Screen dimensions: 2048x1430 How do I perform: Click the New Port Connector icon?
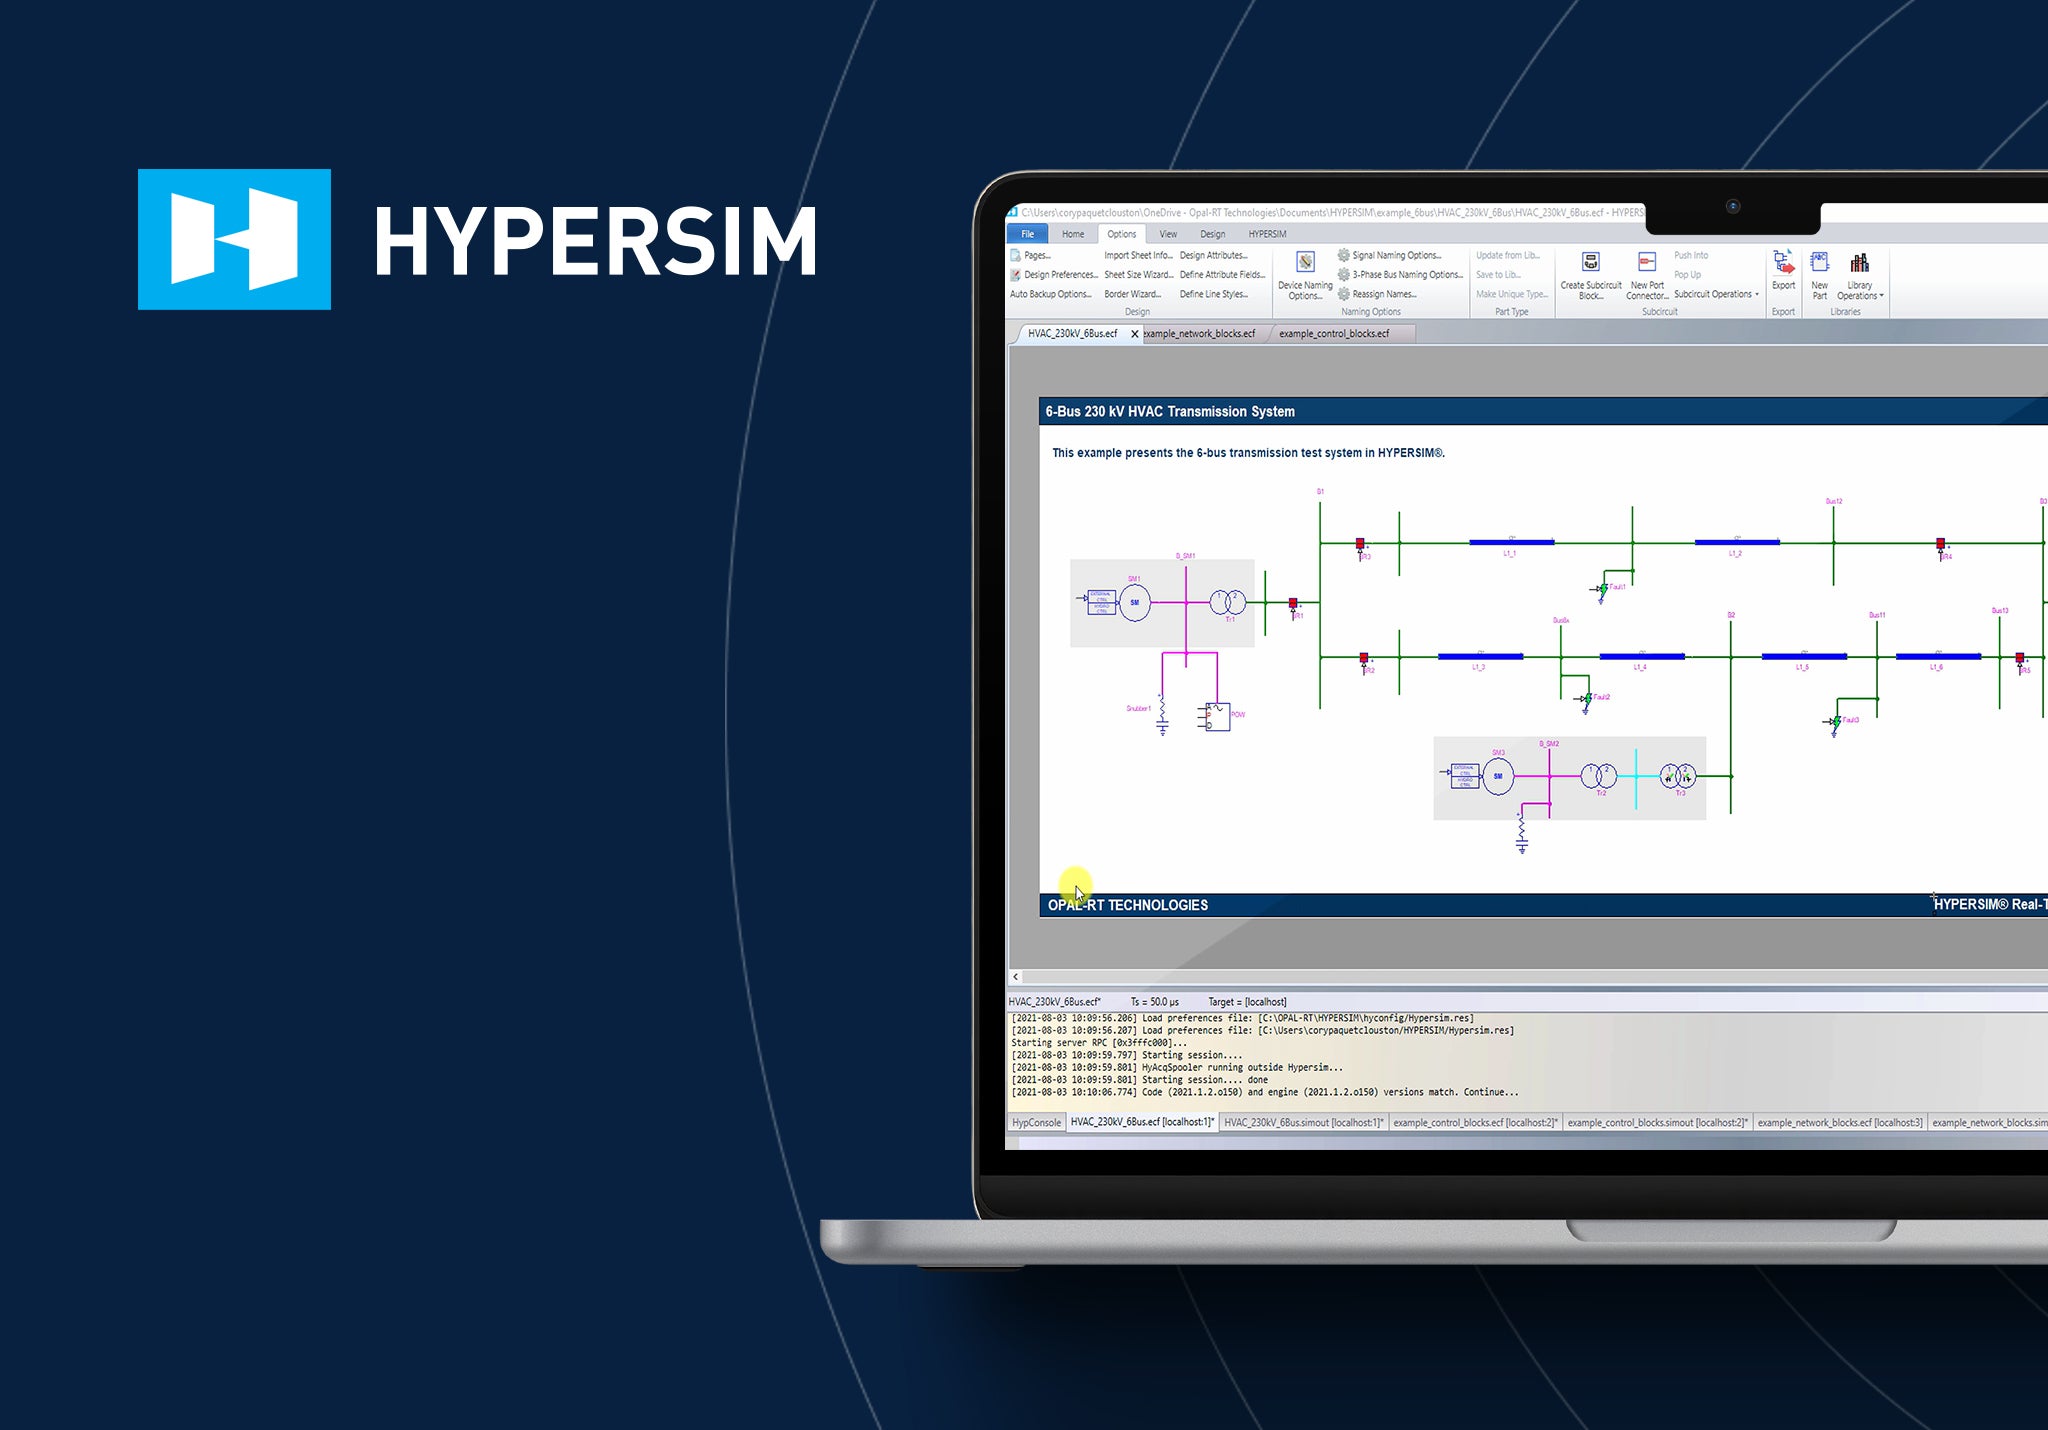pos(1646,262)
